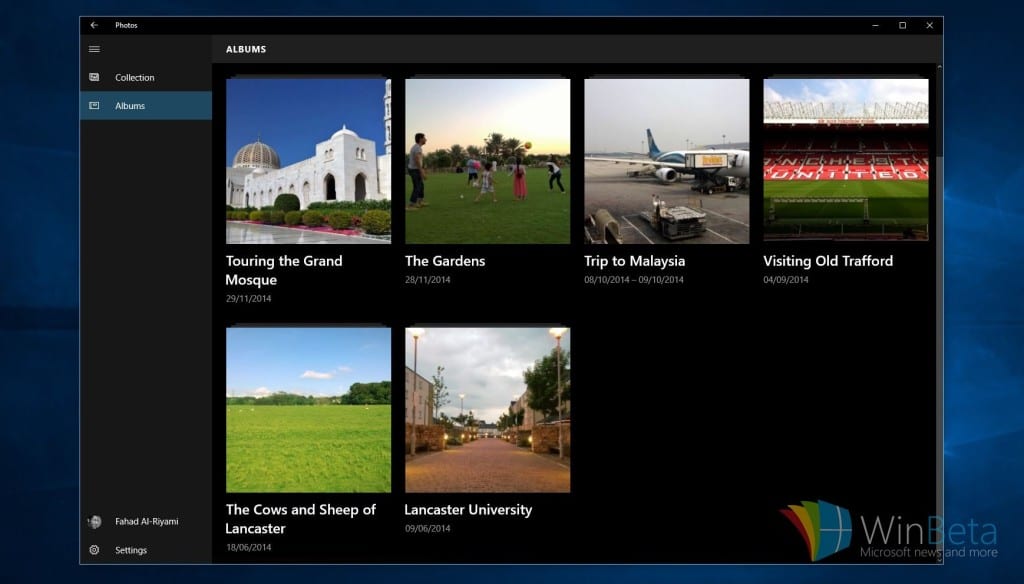Click the date 18/06/2014
Viewport: 1024px width, 584px height.
point(248,547)
